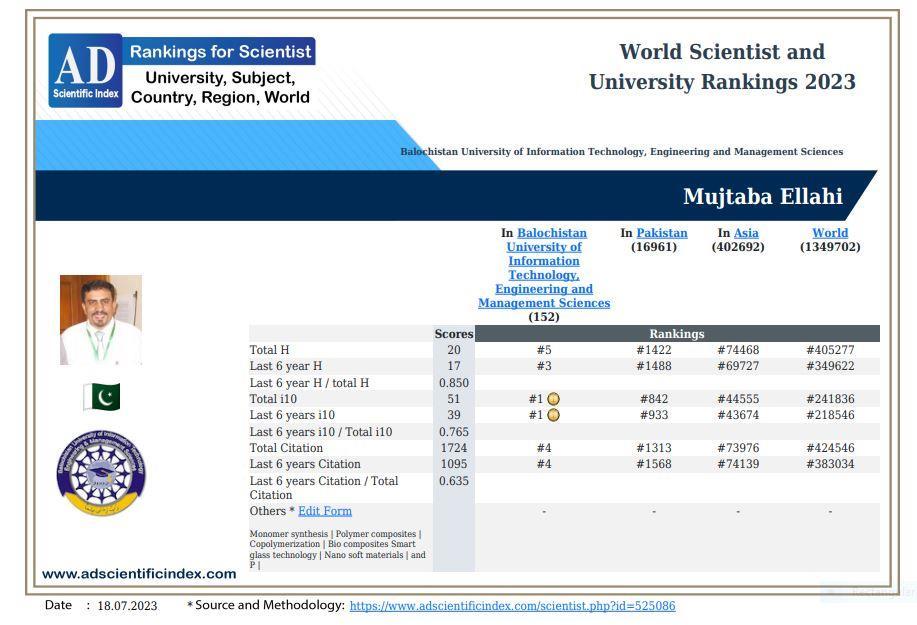Viewport: 917px width, 625px height.
Task: Click the Pakistan scientist count (16961)
Action: [654, 247]
